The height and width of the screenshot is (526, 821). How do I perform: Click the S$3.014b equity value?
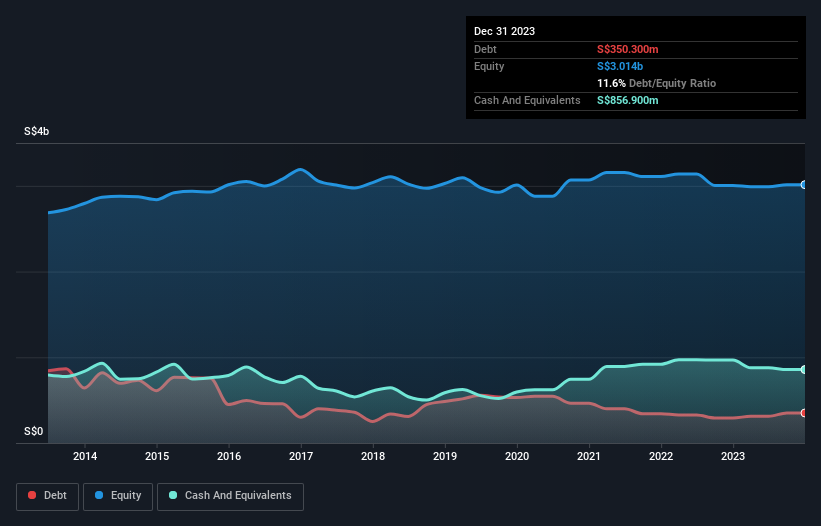(621, 66)
